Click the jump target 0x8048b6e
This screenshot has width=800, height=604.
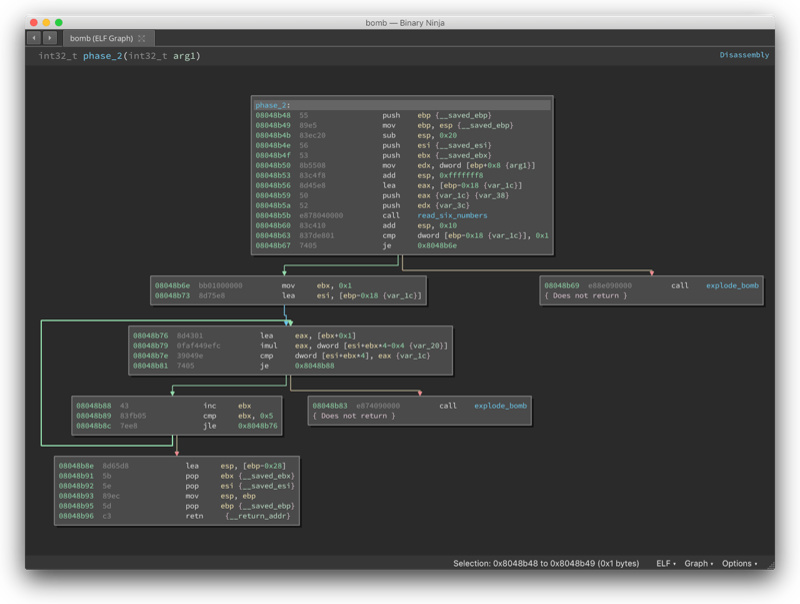click(x=437, y=245)
